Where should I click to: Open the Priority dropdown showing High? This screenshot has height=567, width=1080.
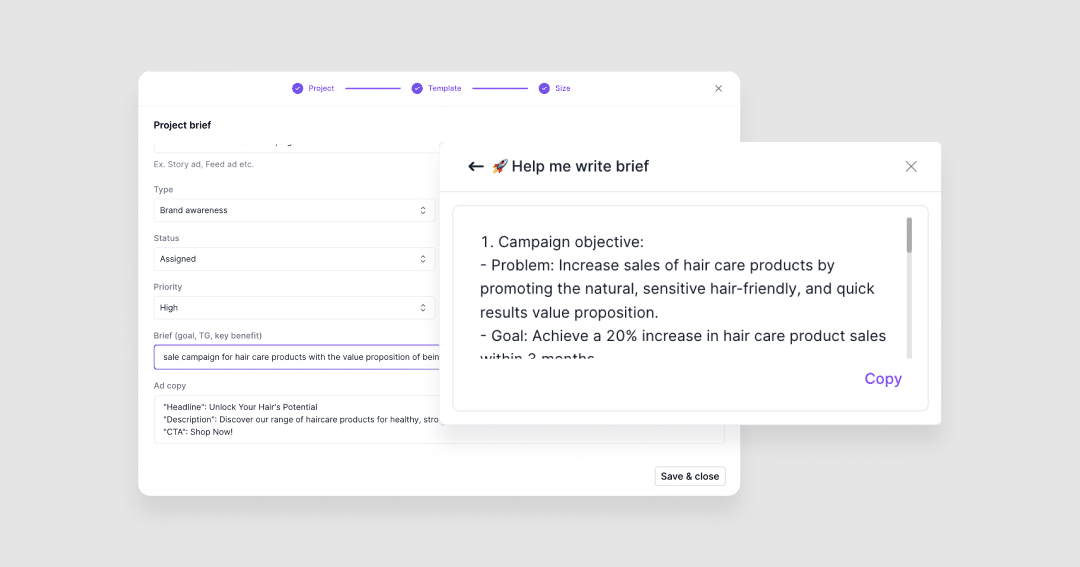(x=294, y=308)
